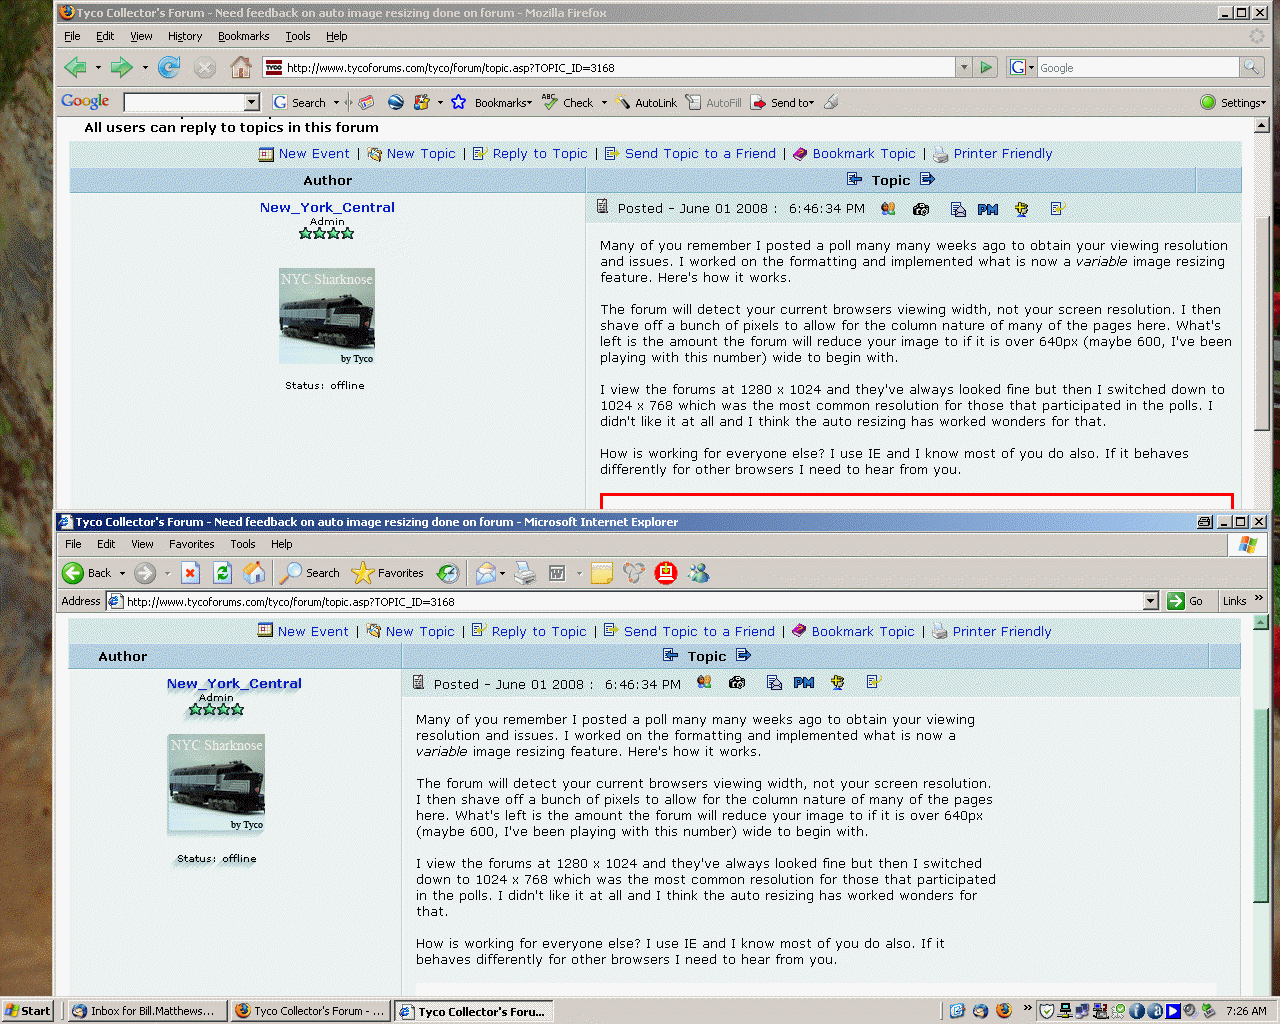
Task: Click 'Printer Friendly' link in Internet Explorer
Action: [1001, 631]
